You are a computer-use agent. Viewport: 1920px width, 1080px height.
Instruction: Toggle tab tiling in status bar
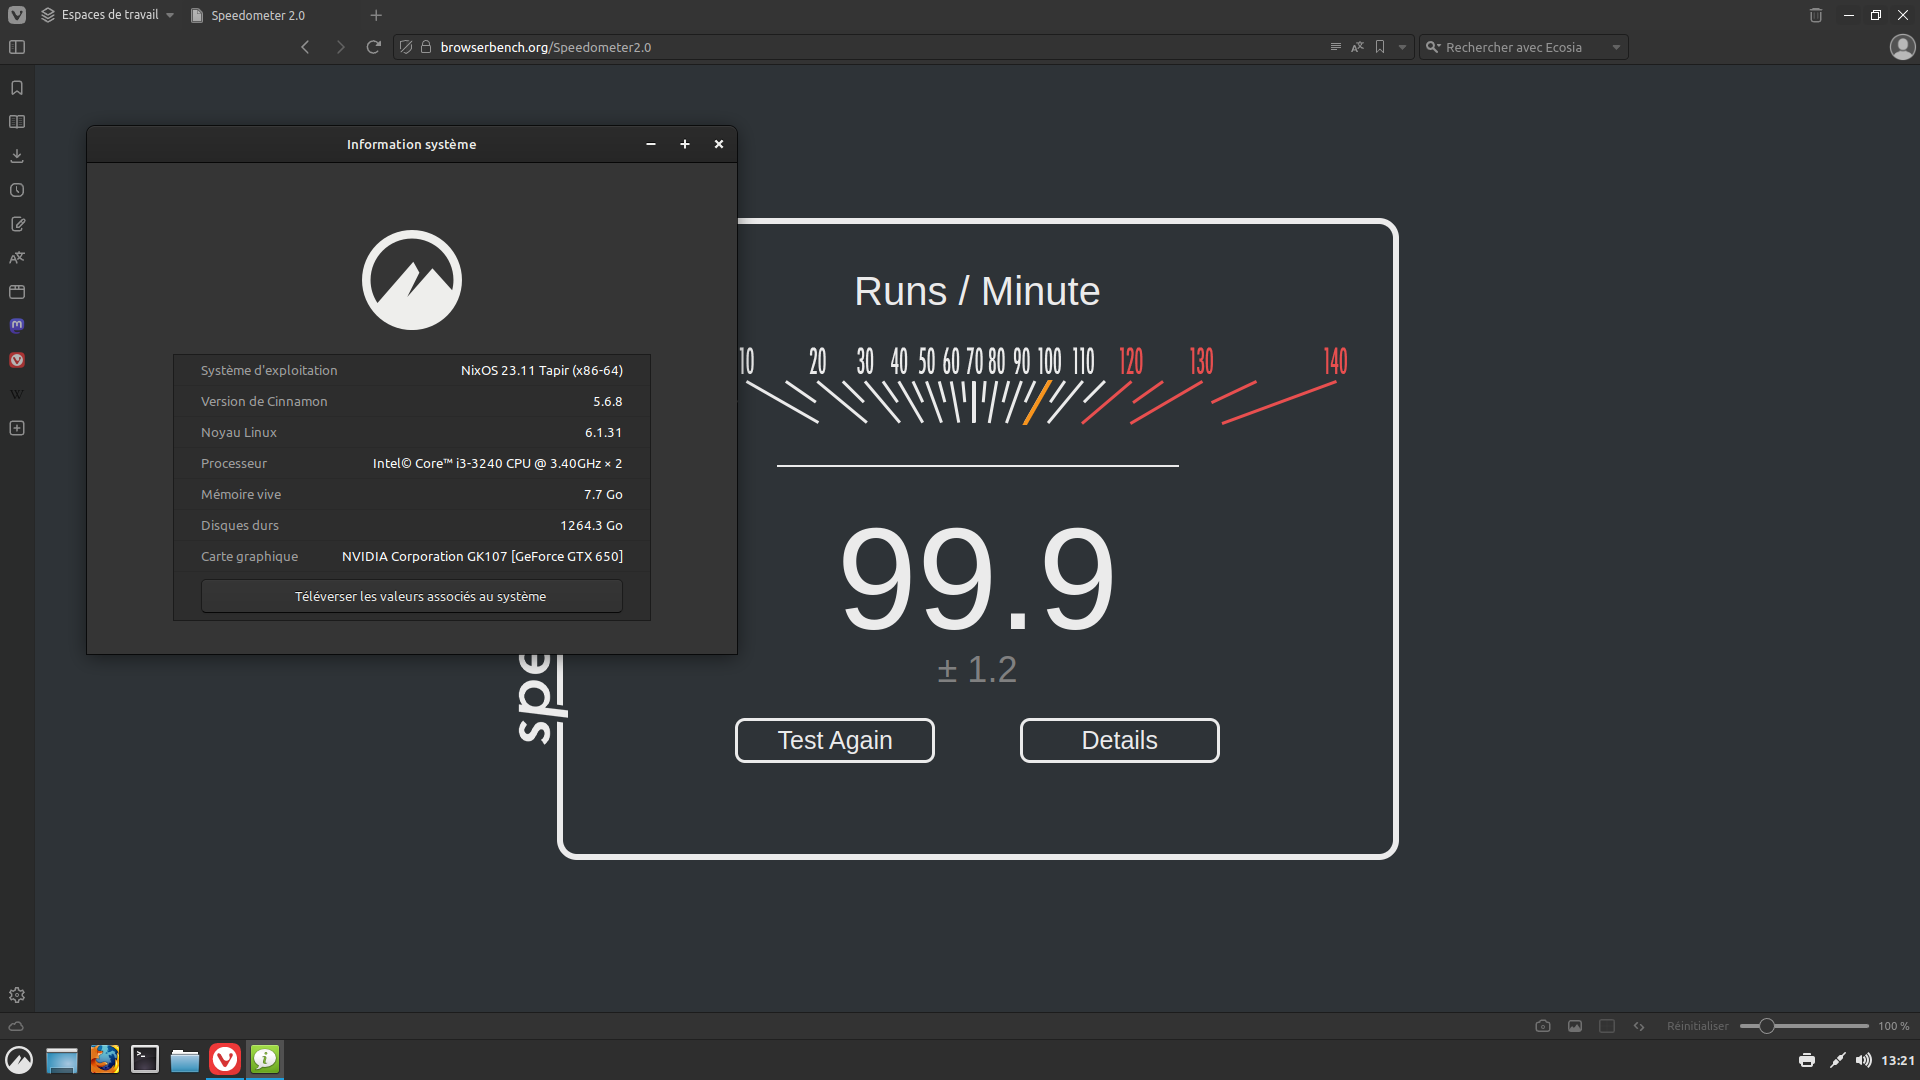click(x=1607, y=1026)
